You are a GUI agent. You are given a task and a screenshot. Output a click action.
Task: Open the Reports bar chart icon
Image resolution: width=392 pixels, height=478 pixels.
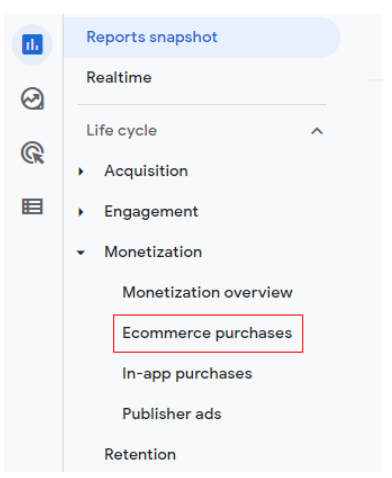coord(32,44)
